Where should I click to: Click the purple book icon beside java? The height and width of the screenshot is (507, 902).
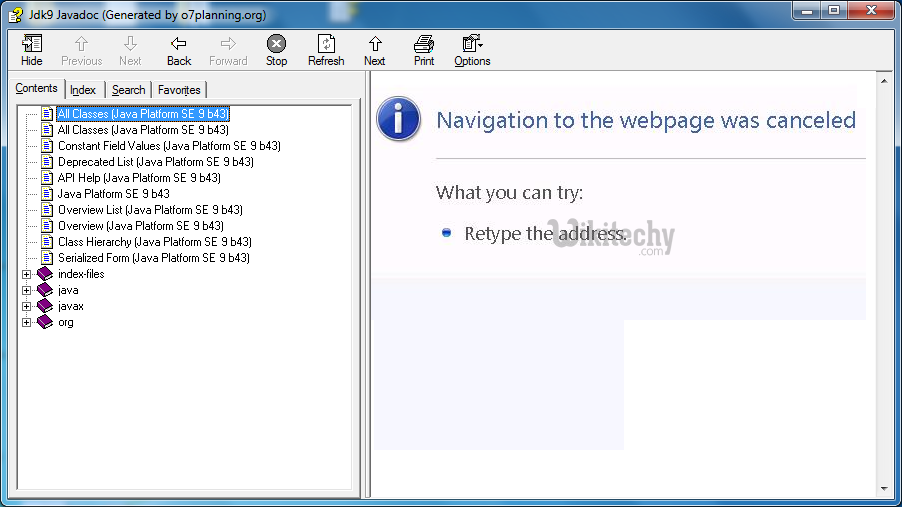[45, 290]
